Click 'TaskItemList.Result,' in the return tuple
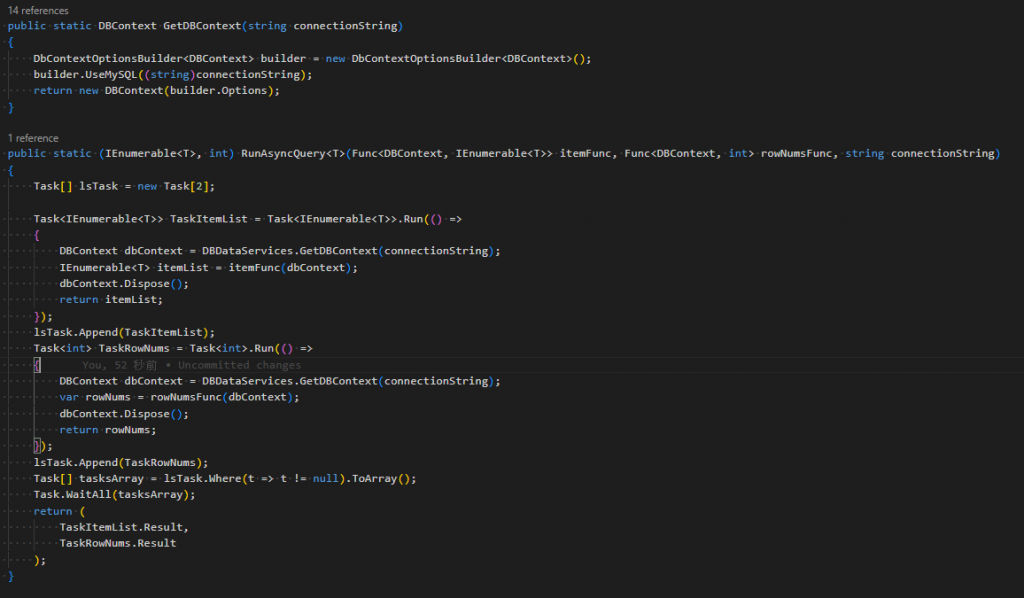 coord(124,527)
